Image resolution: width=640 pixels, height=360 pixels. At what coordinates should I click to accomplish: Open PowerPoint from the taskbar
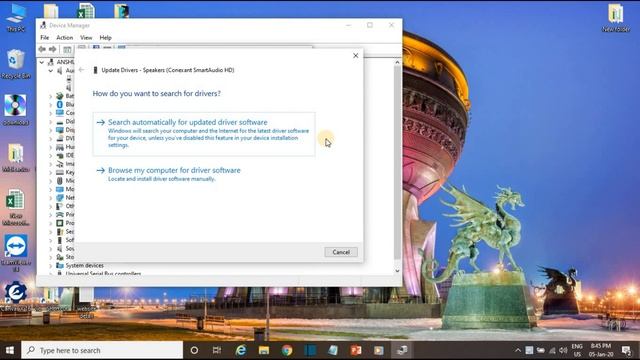[x=356, y=350]
